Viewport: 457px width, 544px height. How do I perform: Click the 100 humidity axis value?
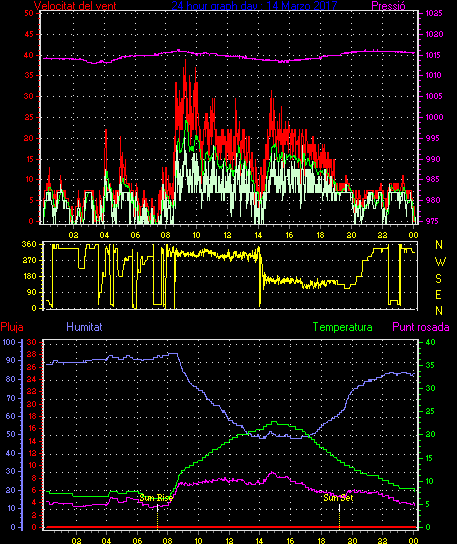(9, 342)
